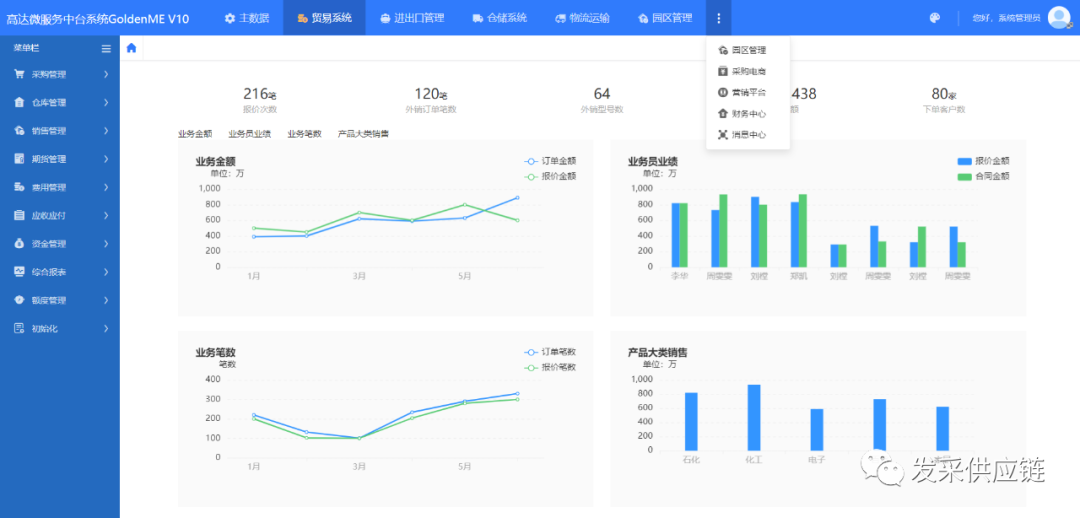Select 财务中心 in the overflow dropdown
The height and width of the screenshot is (518, 1080).
point(748,114)
